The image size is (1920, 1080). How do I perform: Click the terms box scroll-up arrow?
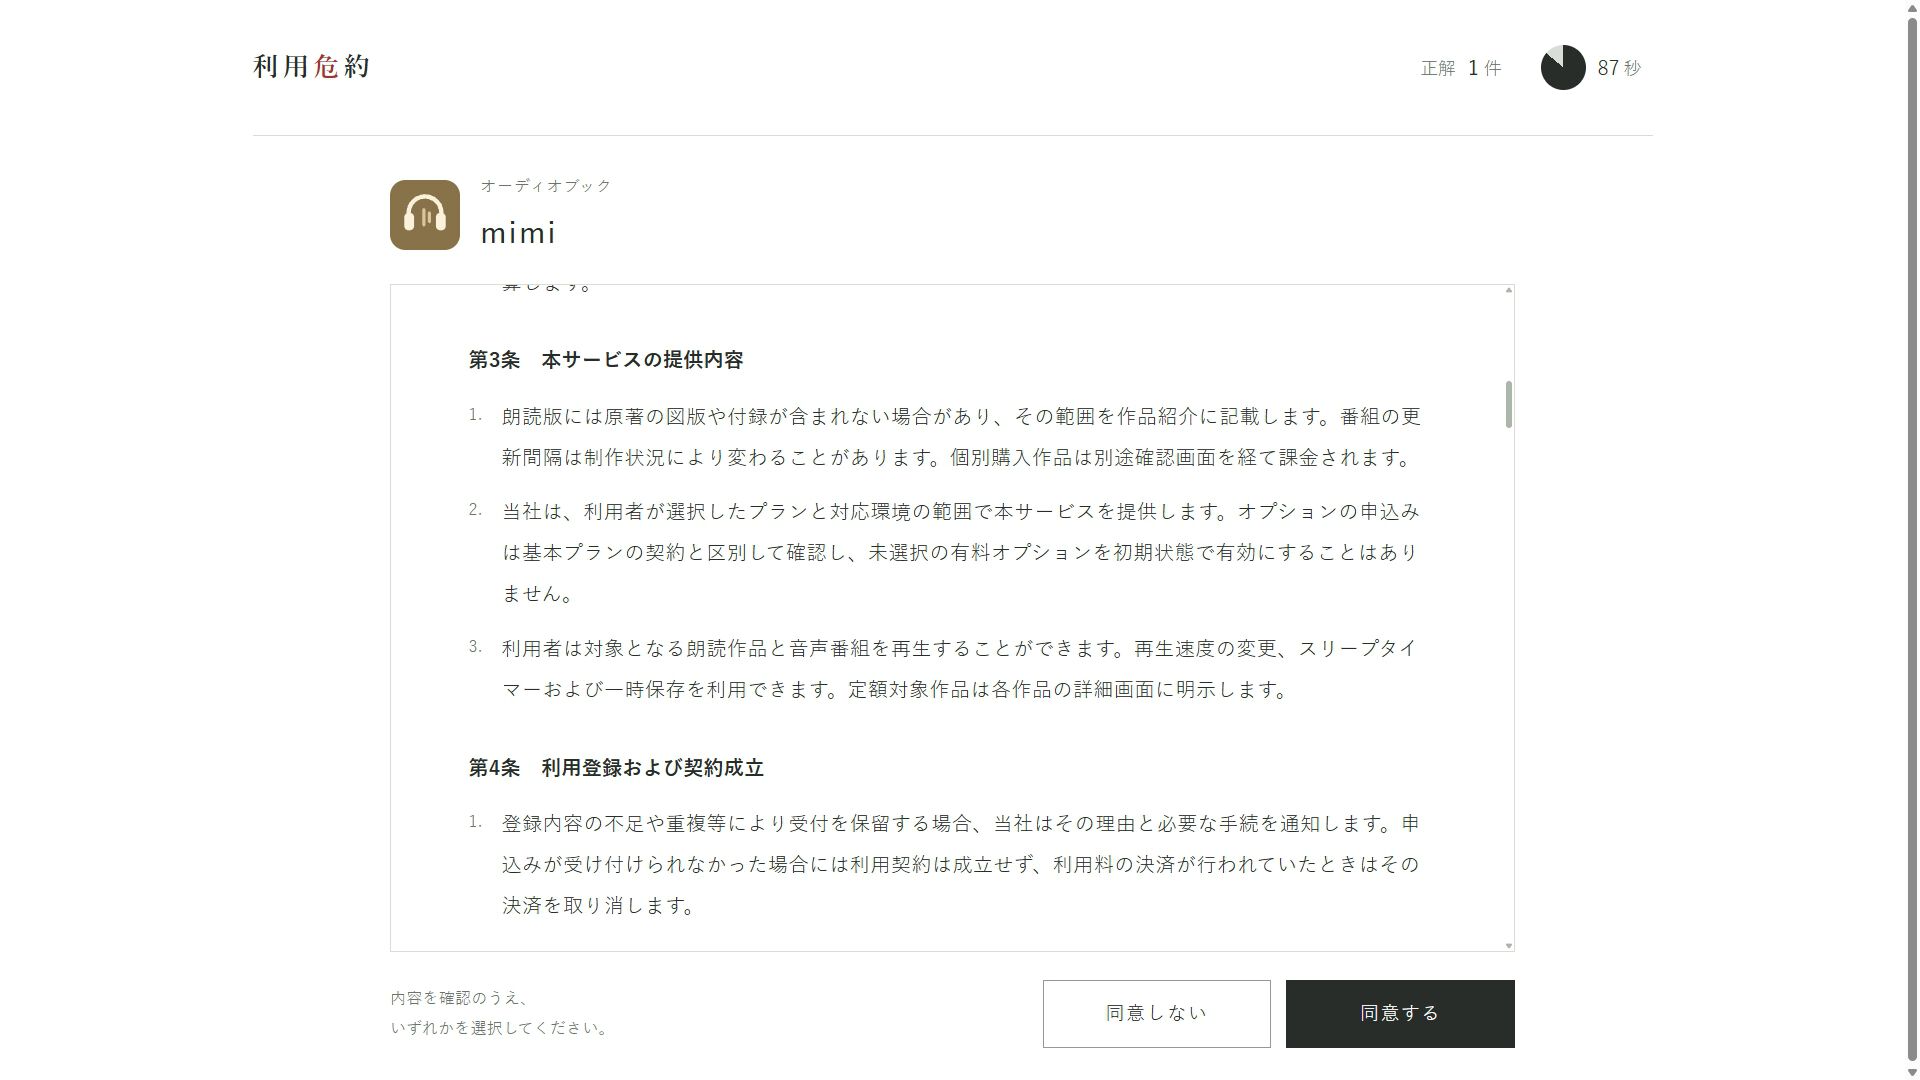point(1508,290)
